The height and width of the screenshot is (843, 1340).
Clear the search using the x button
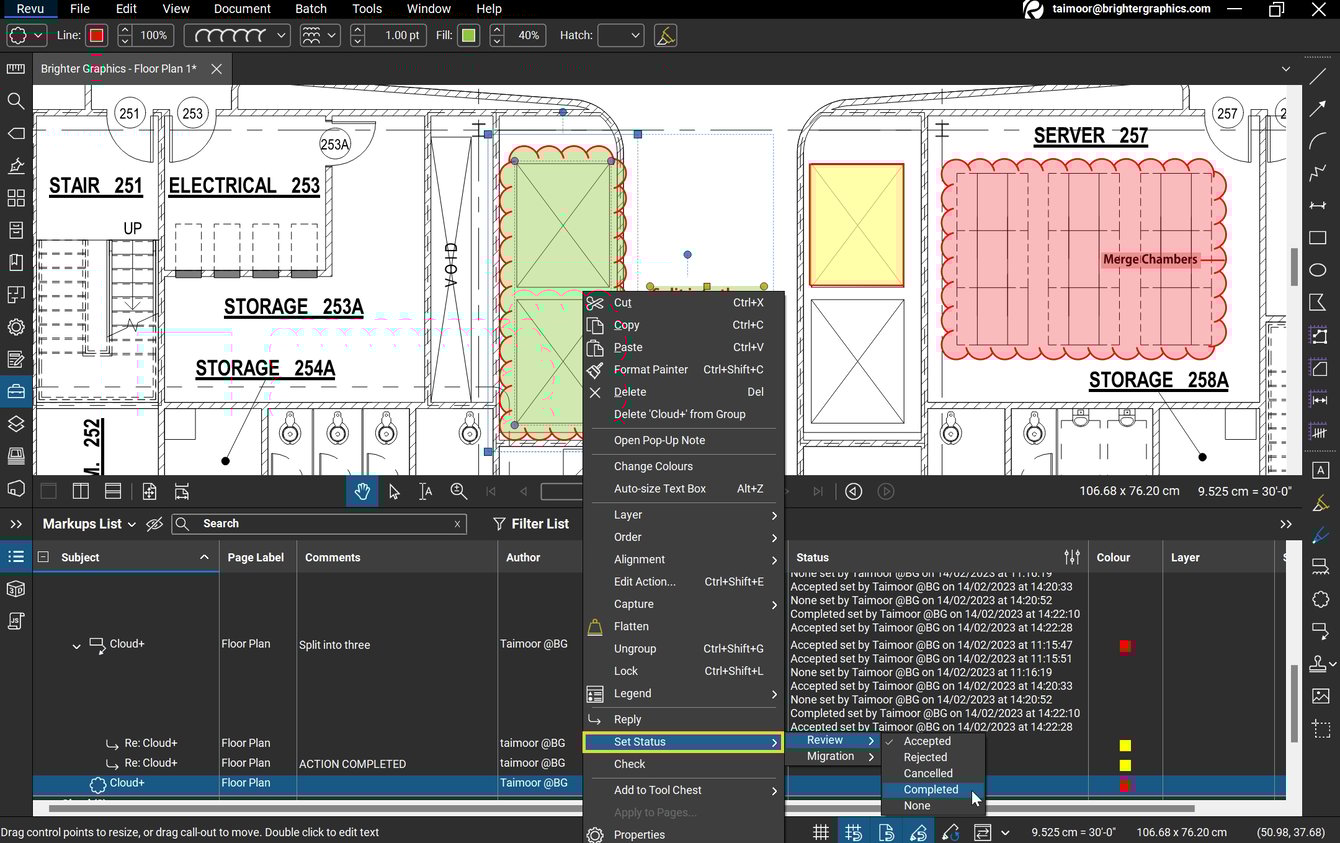tap(457, 524)
